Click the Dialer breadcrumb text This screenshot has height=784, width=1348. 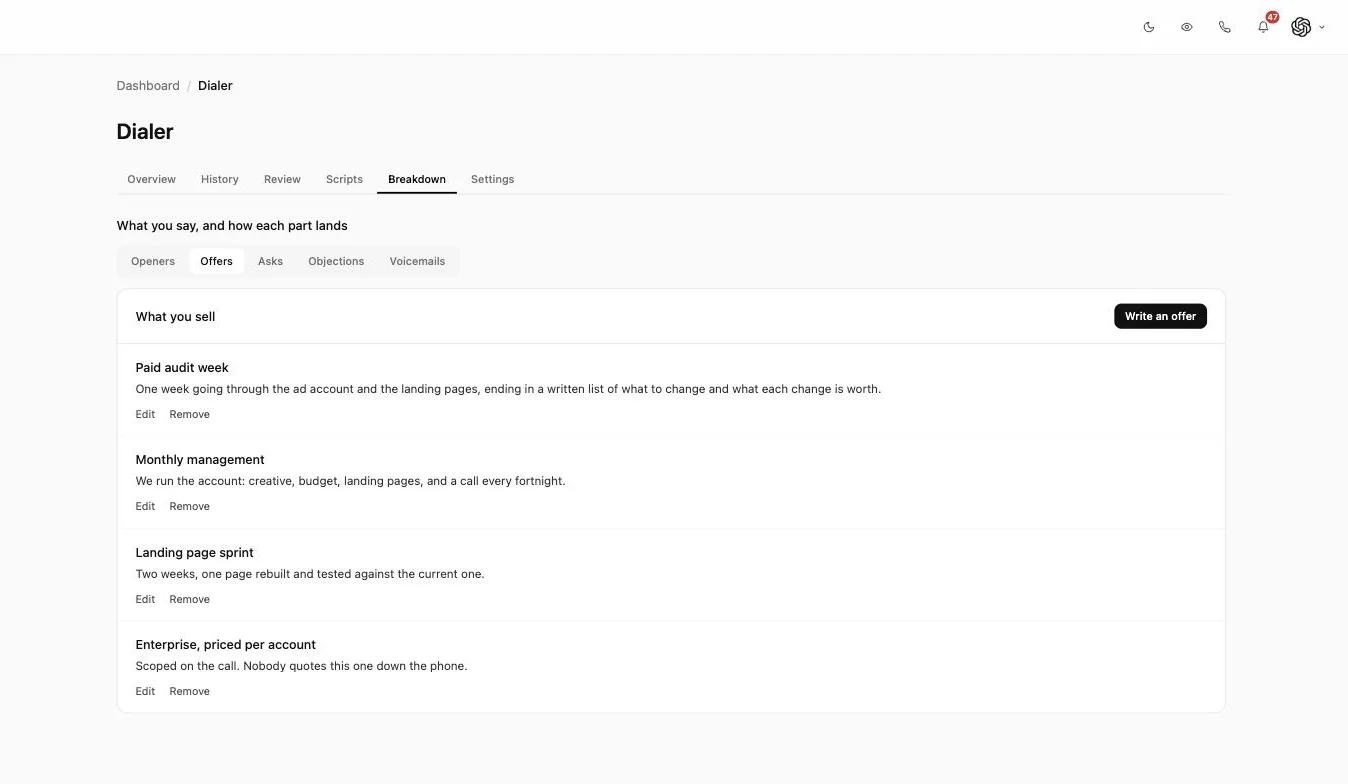[215, 86]
